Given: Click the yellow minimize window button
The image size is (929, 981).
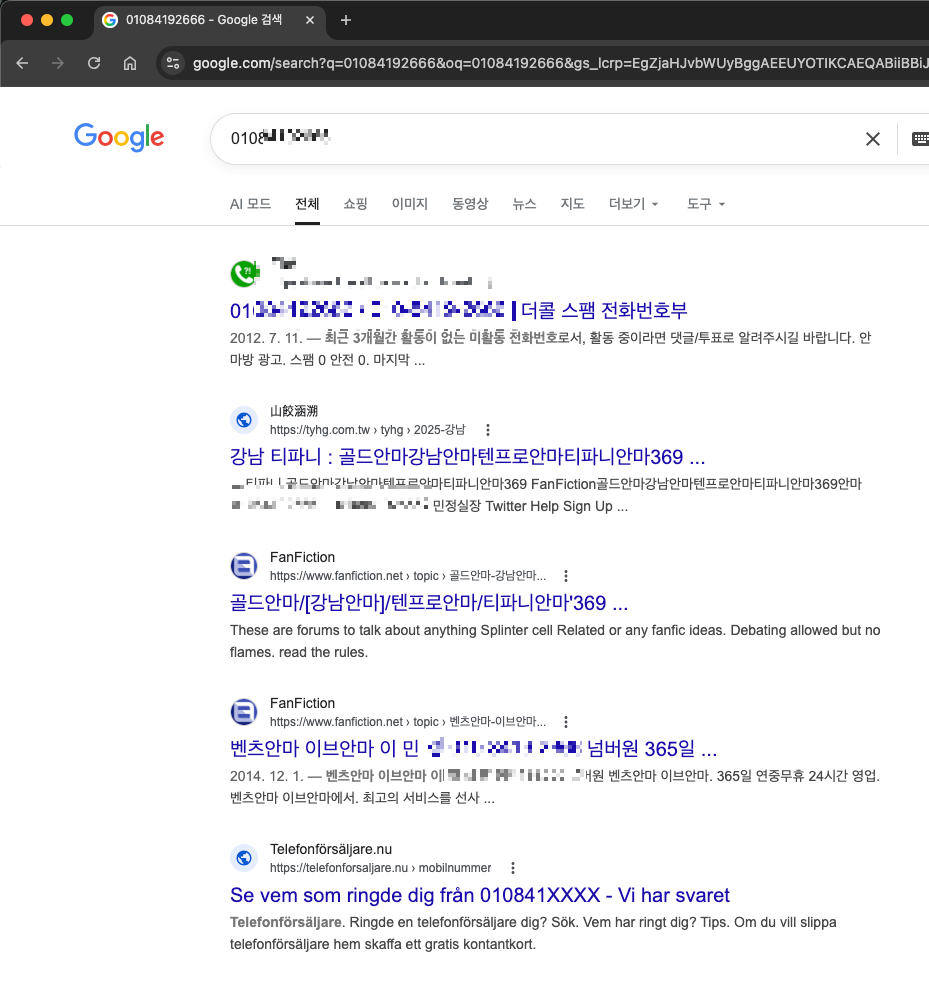Looking at the screenshot, I should pos(47,20).
